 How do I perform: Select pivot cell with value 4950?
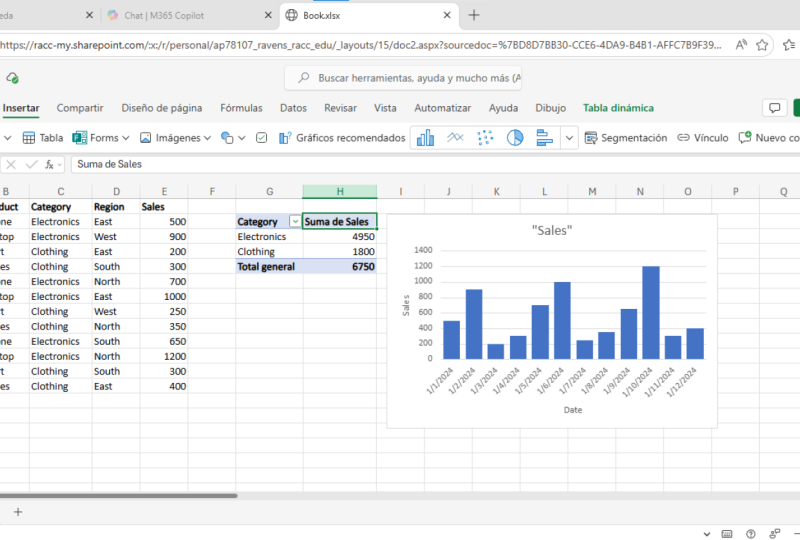340,237
